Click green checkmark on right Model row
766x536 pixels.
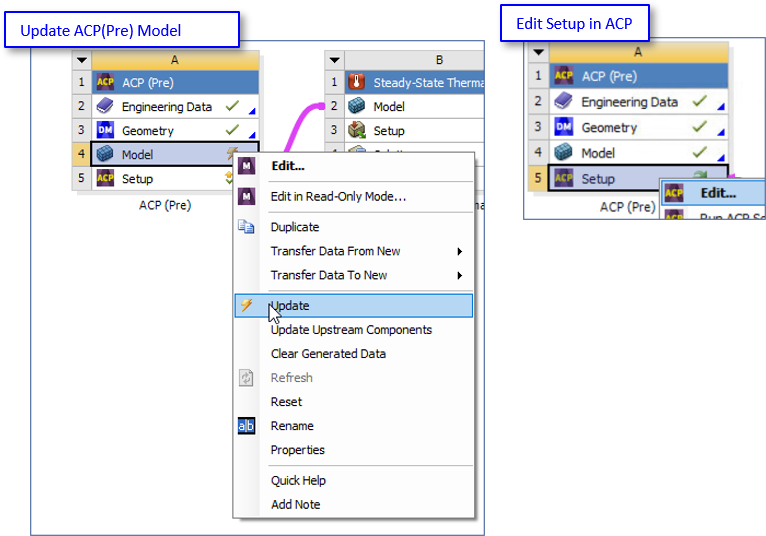(700, 152)
